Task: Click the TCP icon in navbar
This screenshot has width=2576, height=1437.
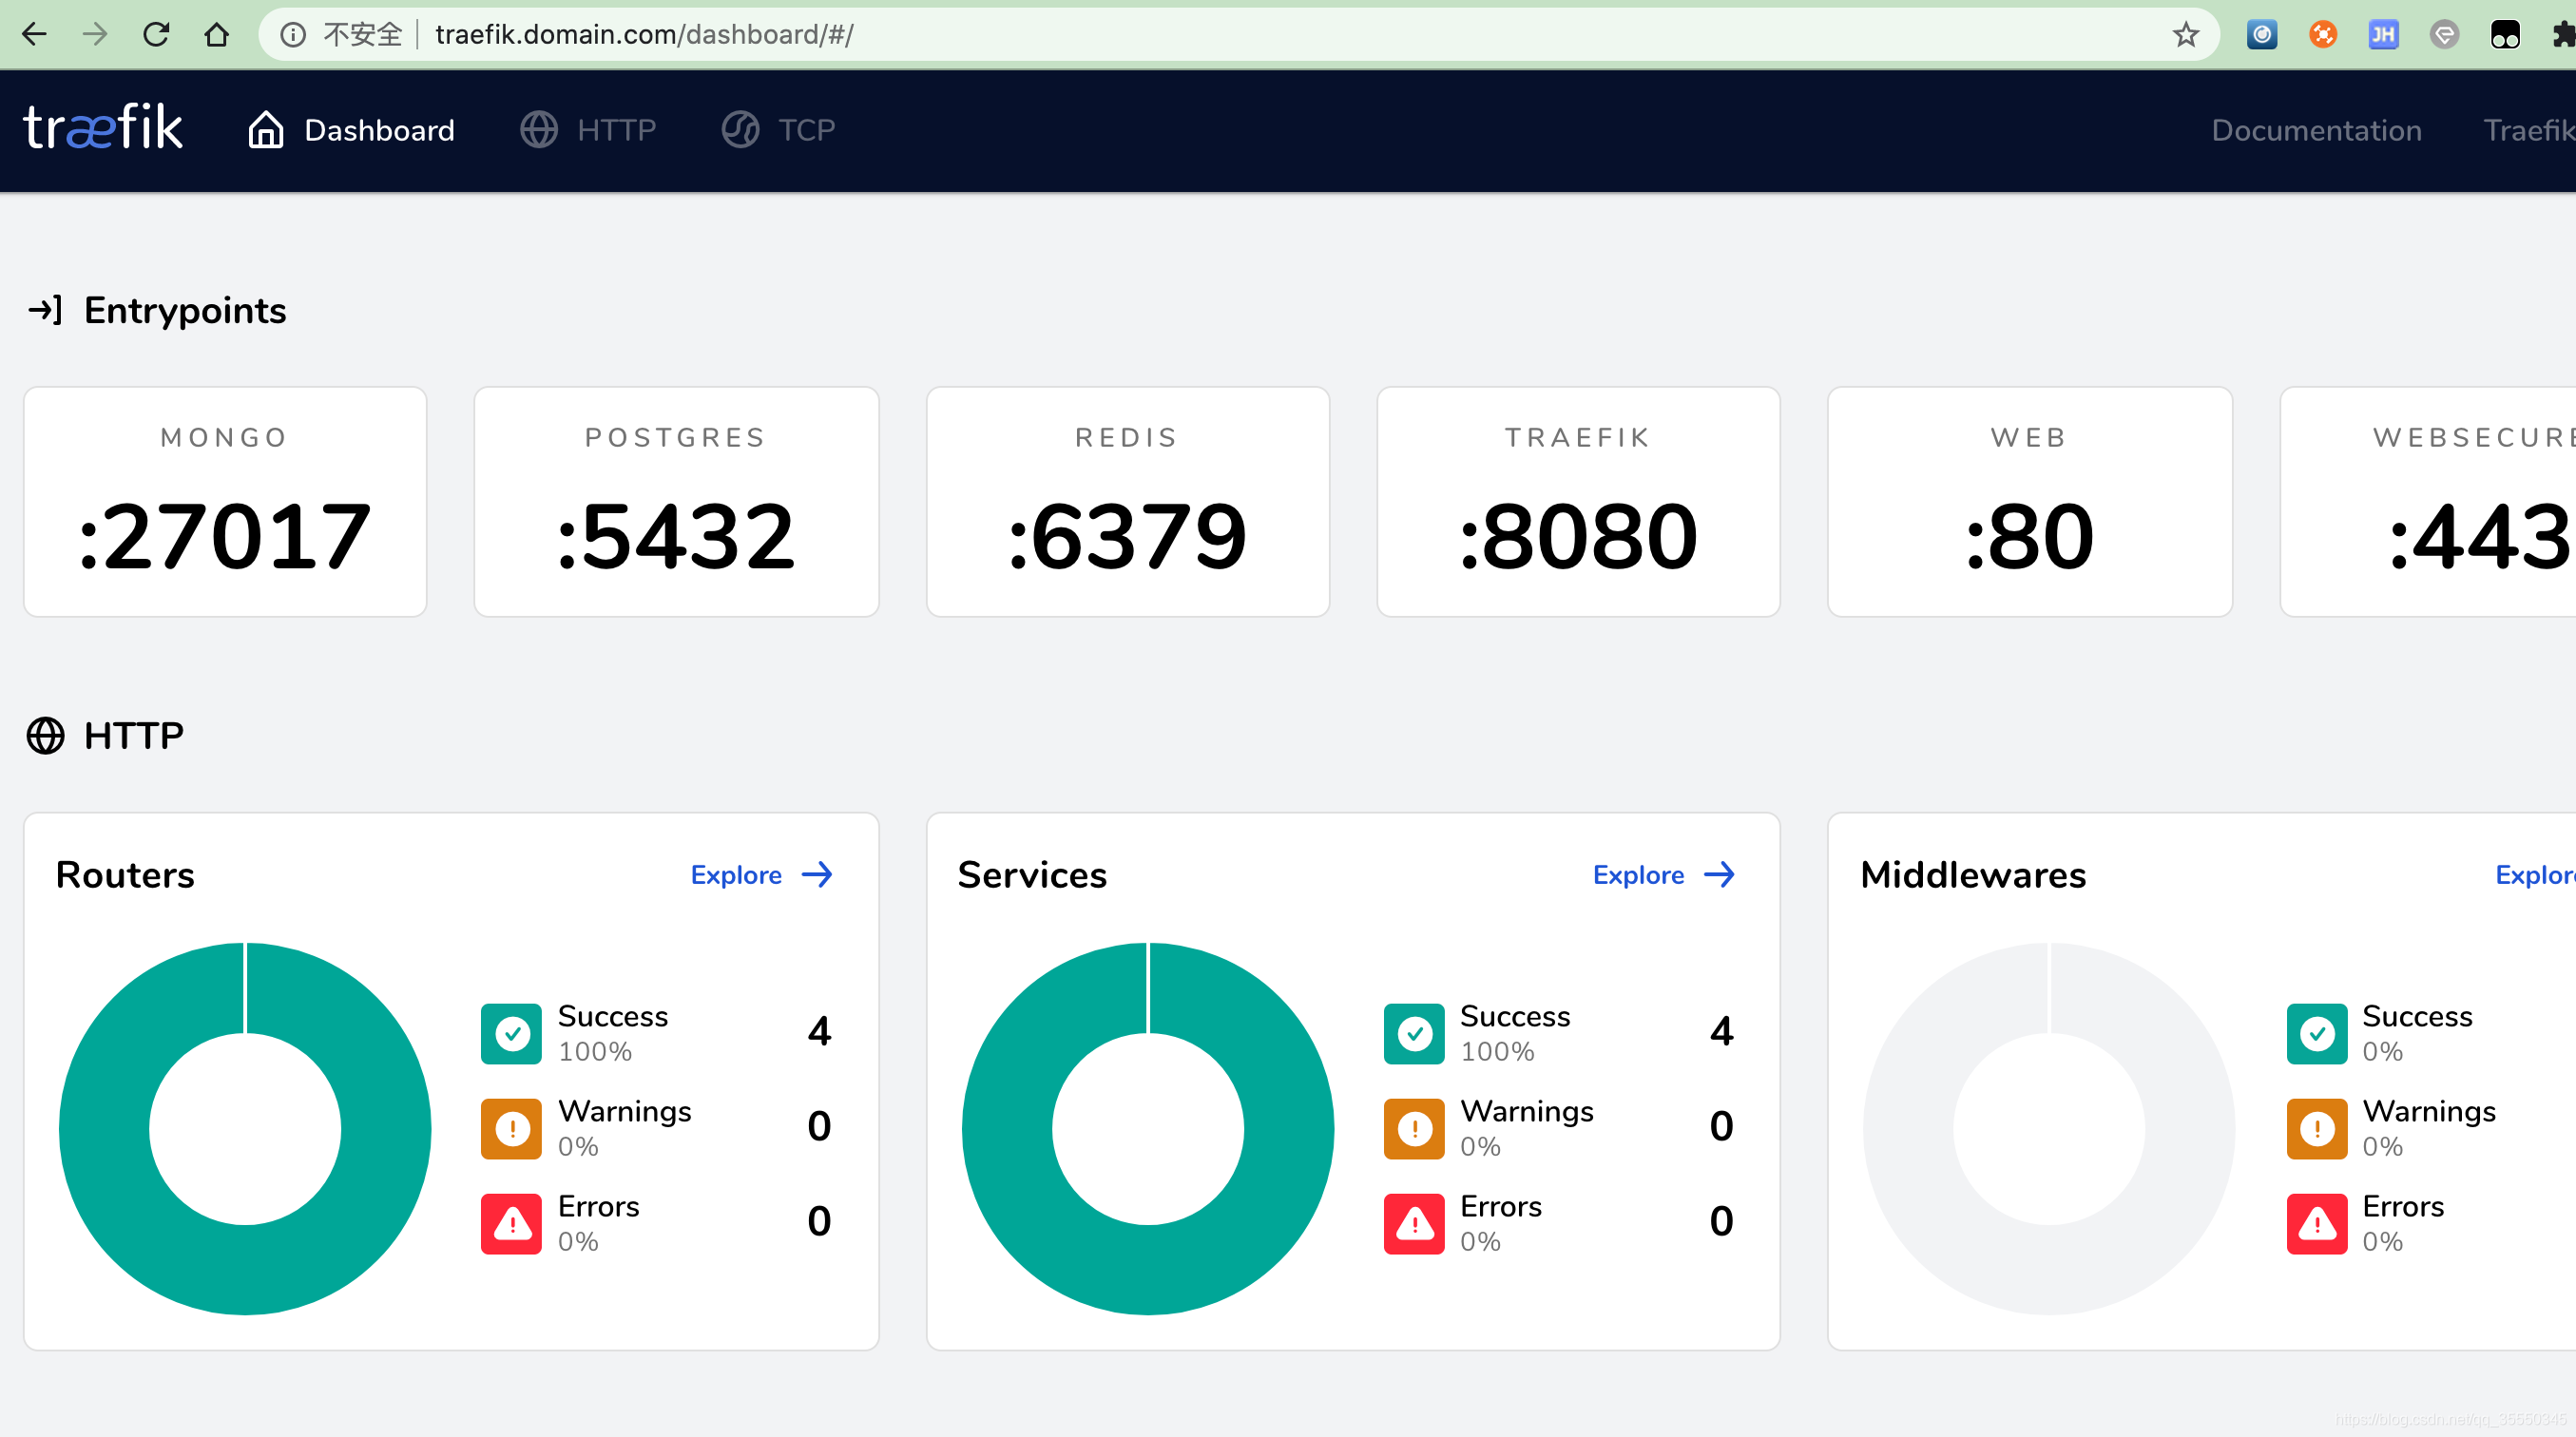Action: click(740, 130)
